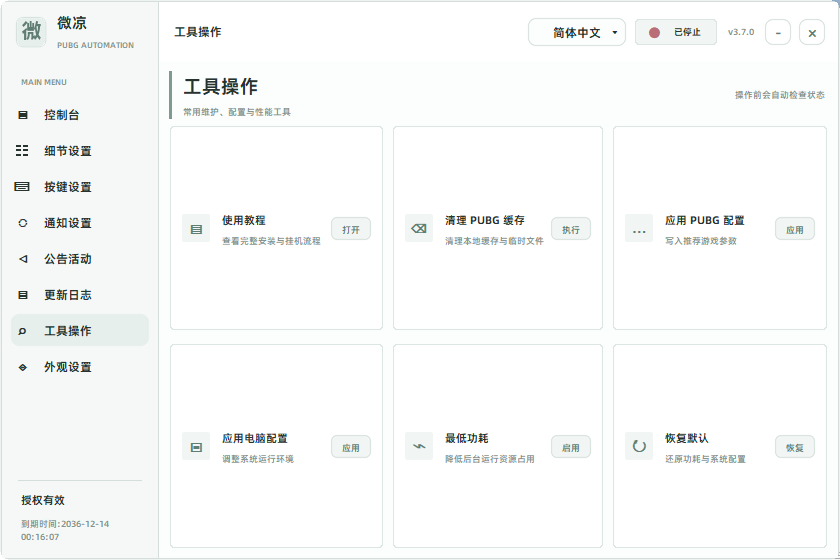The width and height of the screenshot is (840, 560).
Task: Click the 细节设置 grid icon
Action: pyautogui.click(x=22, y=151)
